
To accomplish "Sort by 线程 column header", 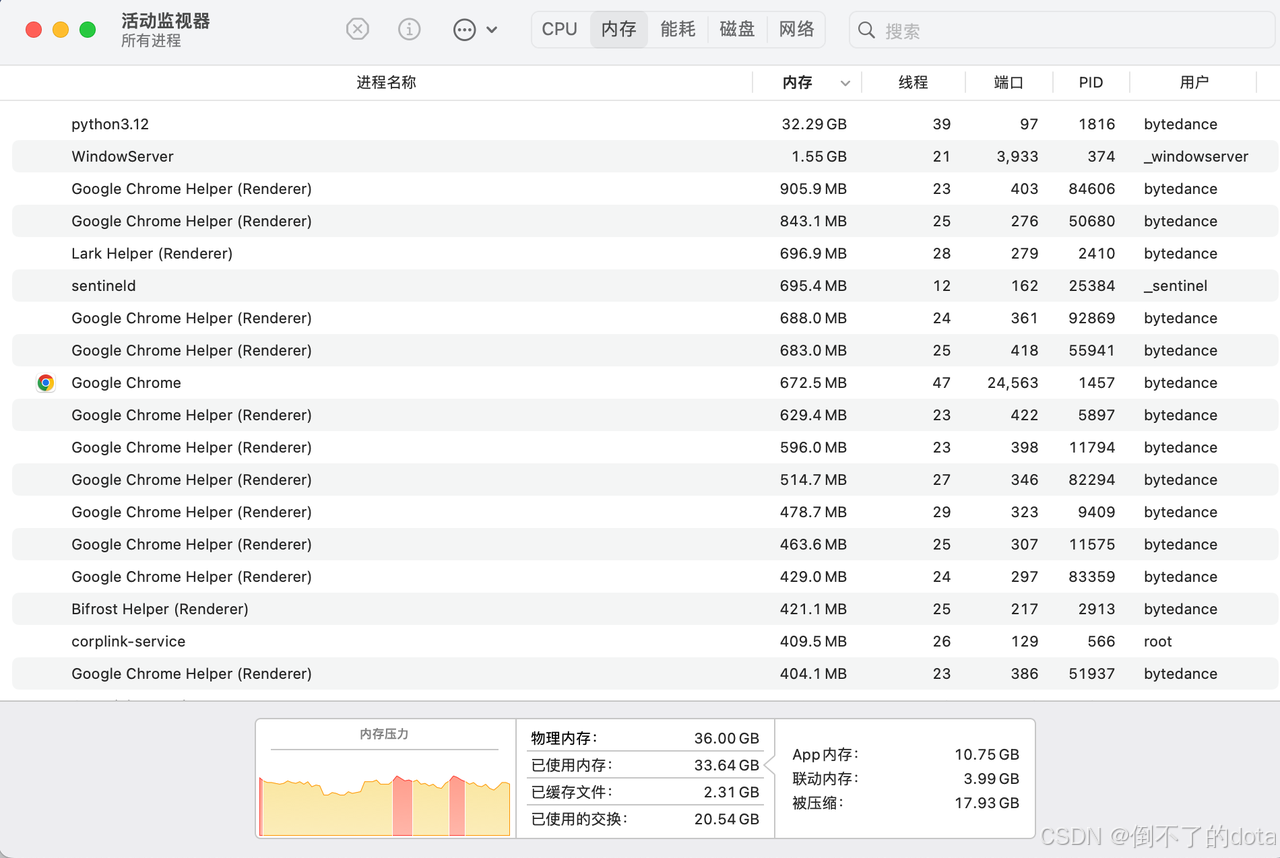I will click(913, 83).
